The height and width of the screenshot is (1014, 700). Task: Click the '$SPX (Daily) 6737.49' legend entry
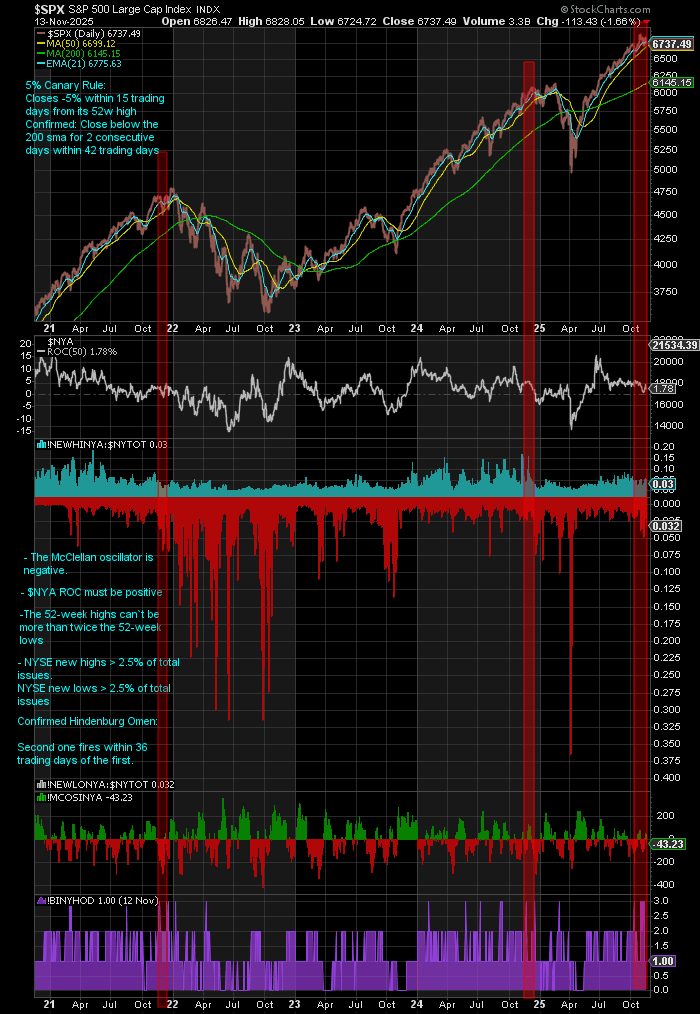point(90,33)
